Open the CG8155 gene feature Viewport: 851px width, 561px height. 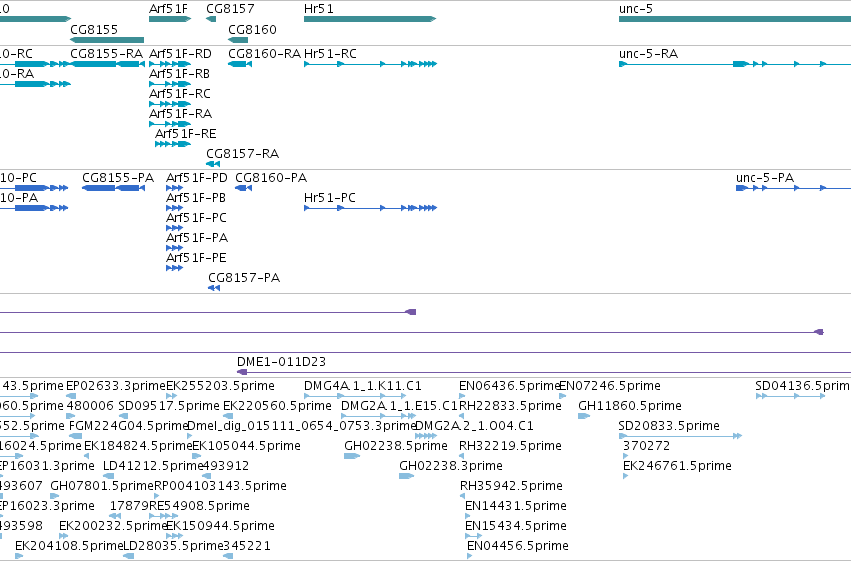tap(107, 40)
